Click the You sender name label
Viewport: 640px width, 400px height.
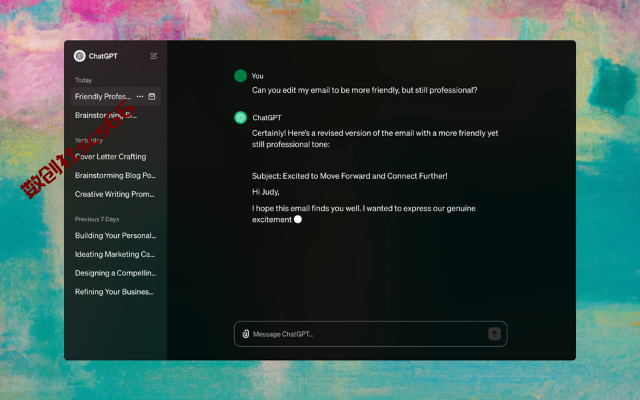(x=258, y=76)
